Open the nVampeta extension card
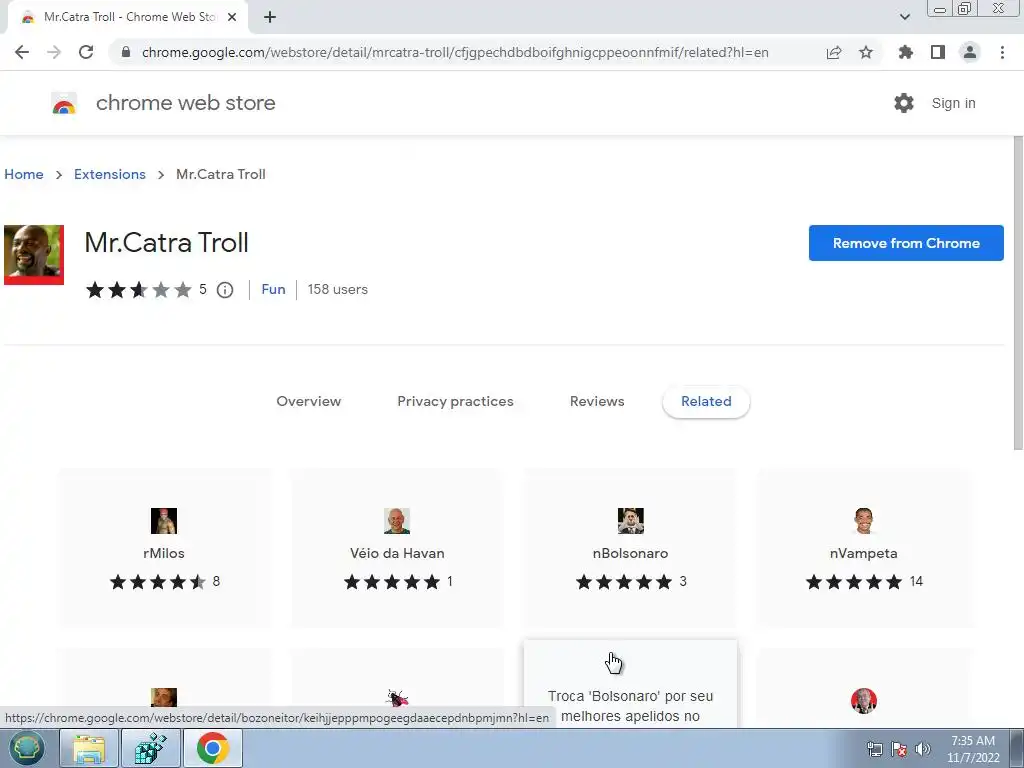This screenshot has width=1024, height=768. coord(863,547)
